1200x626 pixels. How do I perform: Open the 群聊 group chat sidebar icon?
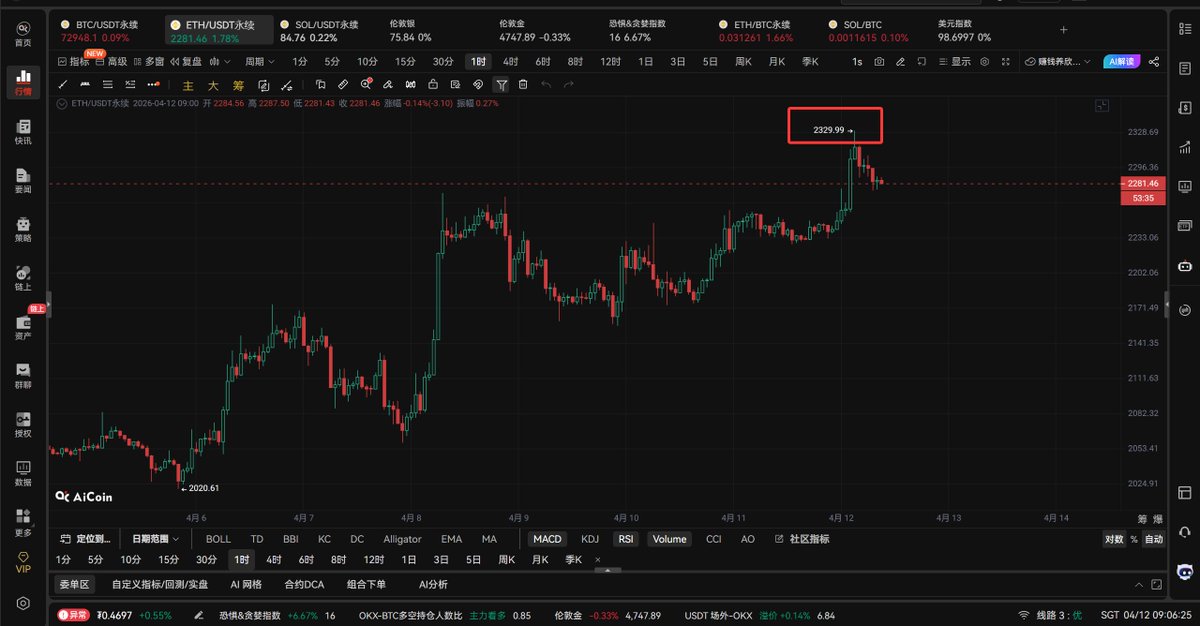[x=22, y=376]
